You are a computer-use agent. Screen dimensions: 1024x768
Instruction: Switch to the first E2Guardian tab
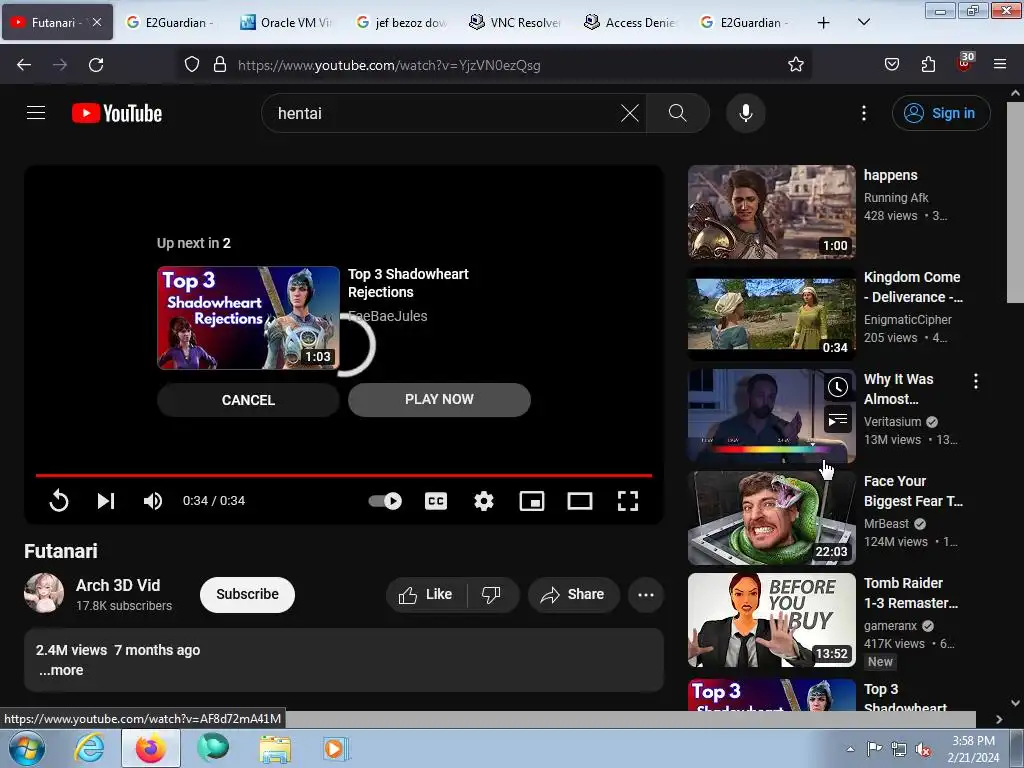pos(170,22)
